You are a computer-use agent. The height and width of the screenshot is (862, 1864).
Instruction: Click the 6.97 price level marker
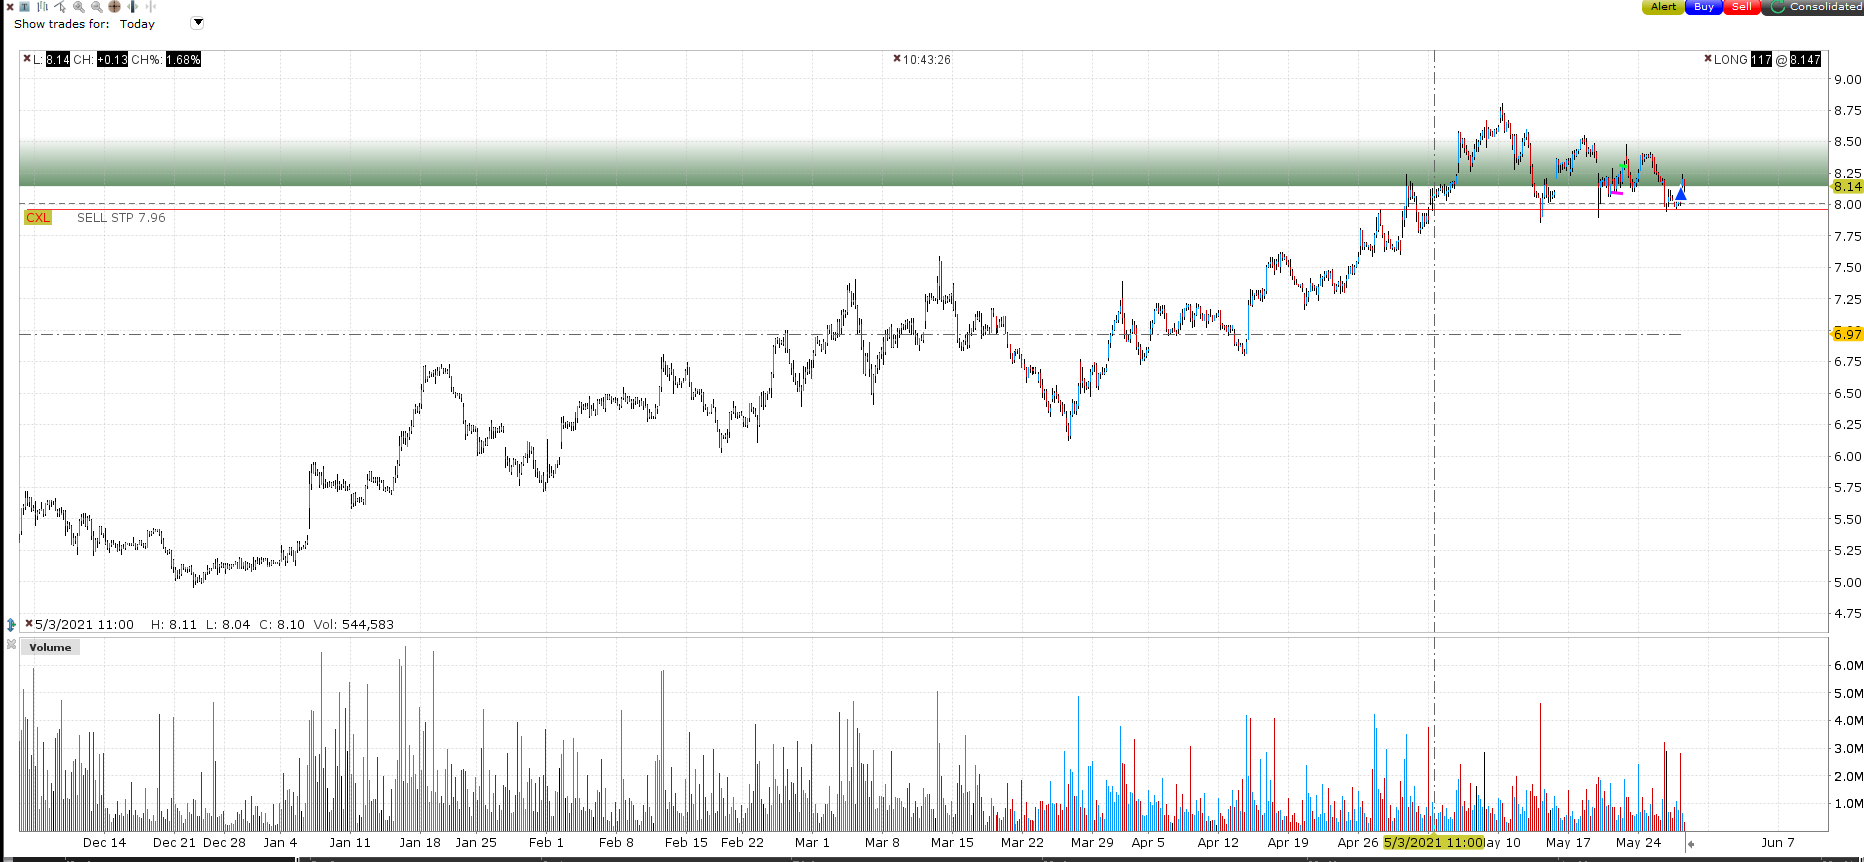point(1847,334)
